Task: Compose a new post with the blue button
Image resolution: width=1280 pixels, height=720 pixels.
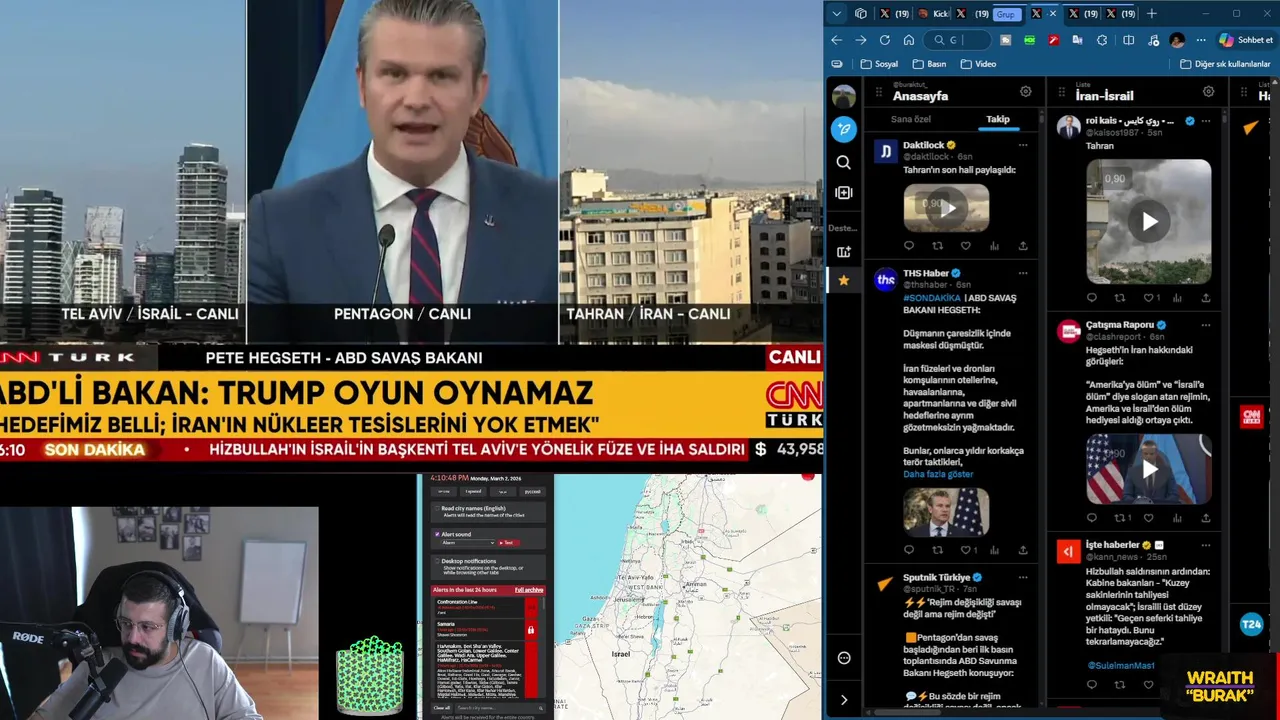Action: click(844, 129)
